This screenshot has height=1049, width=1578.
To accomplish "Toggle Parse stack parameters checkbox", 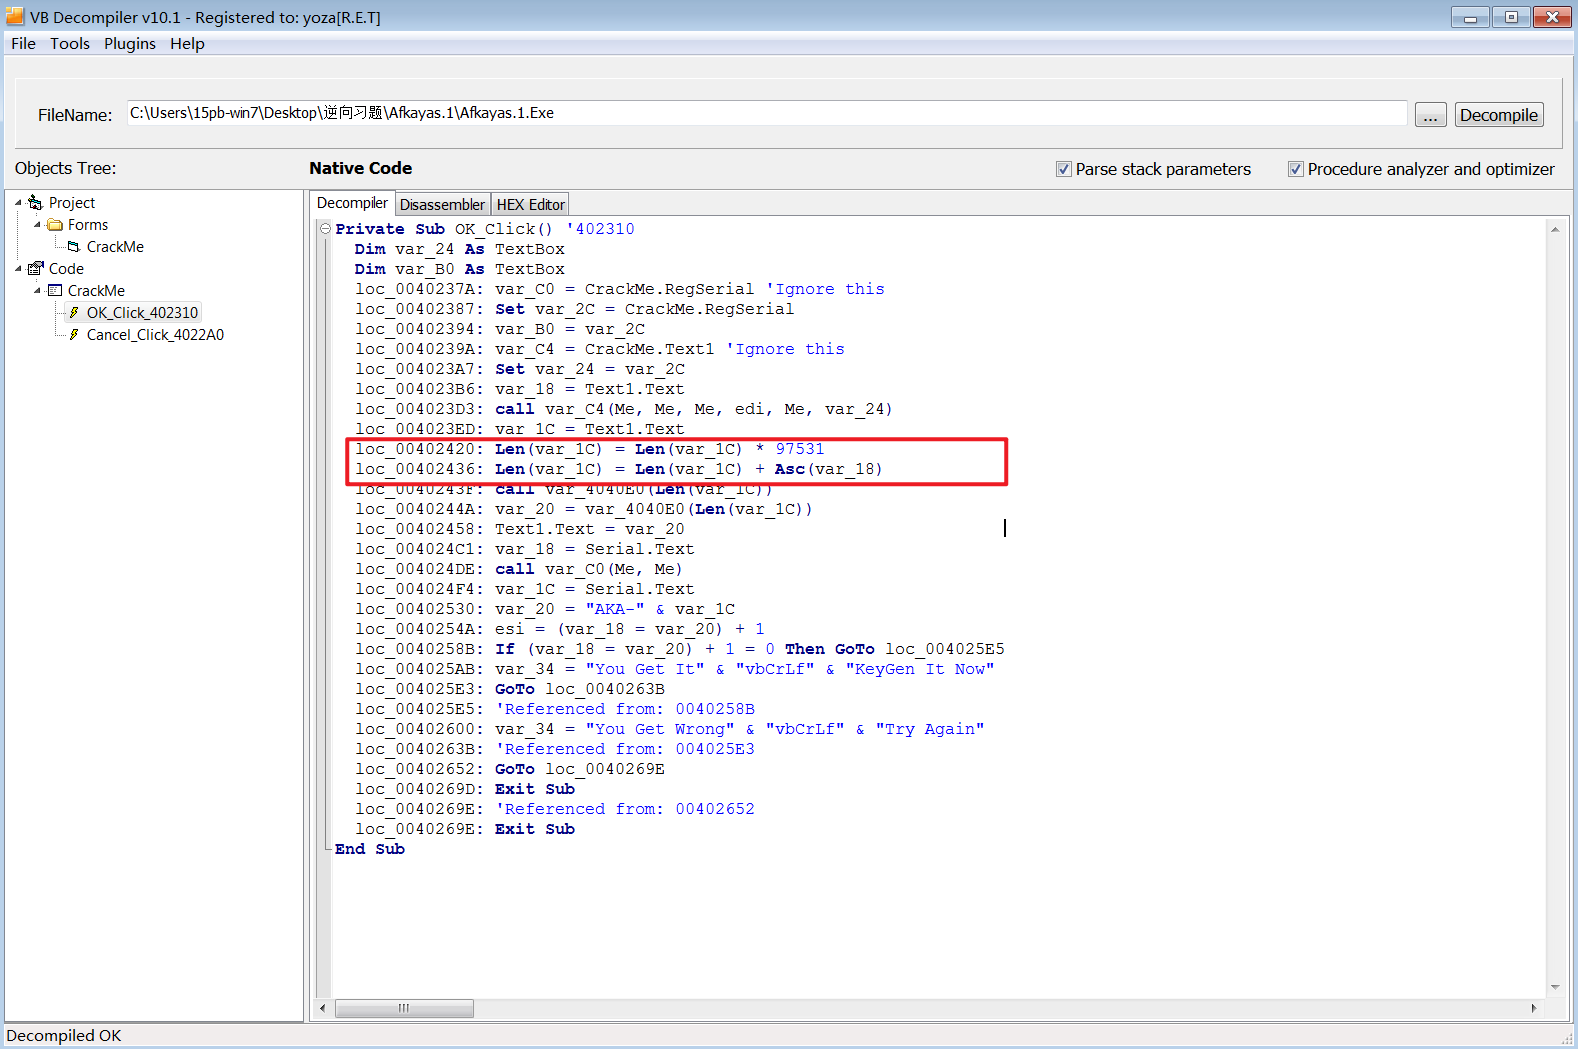I will (1064, 169).
